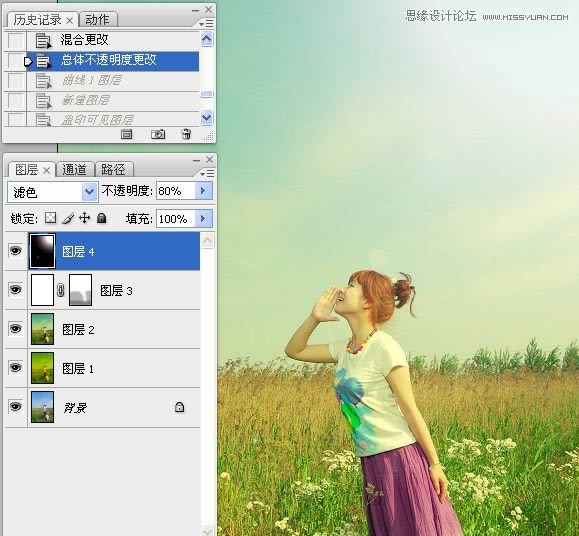Expand the 不透明度 opacity slider arrow
The width and height of the screenshot is (579, 536).
[203, 191]
